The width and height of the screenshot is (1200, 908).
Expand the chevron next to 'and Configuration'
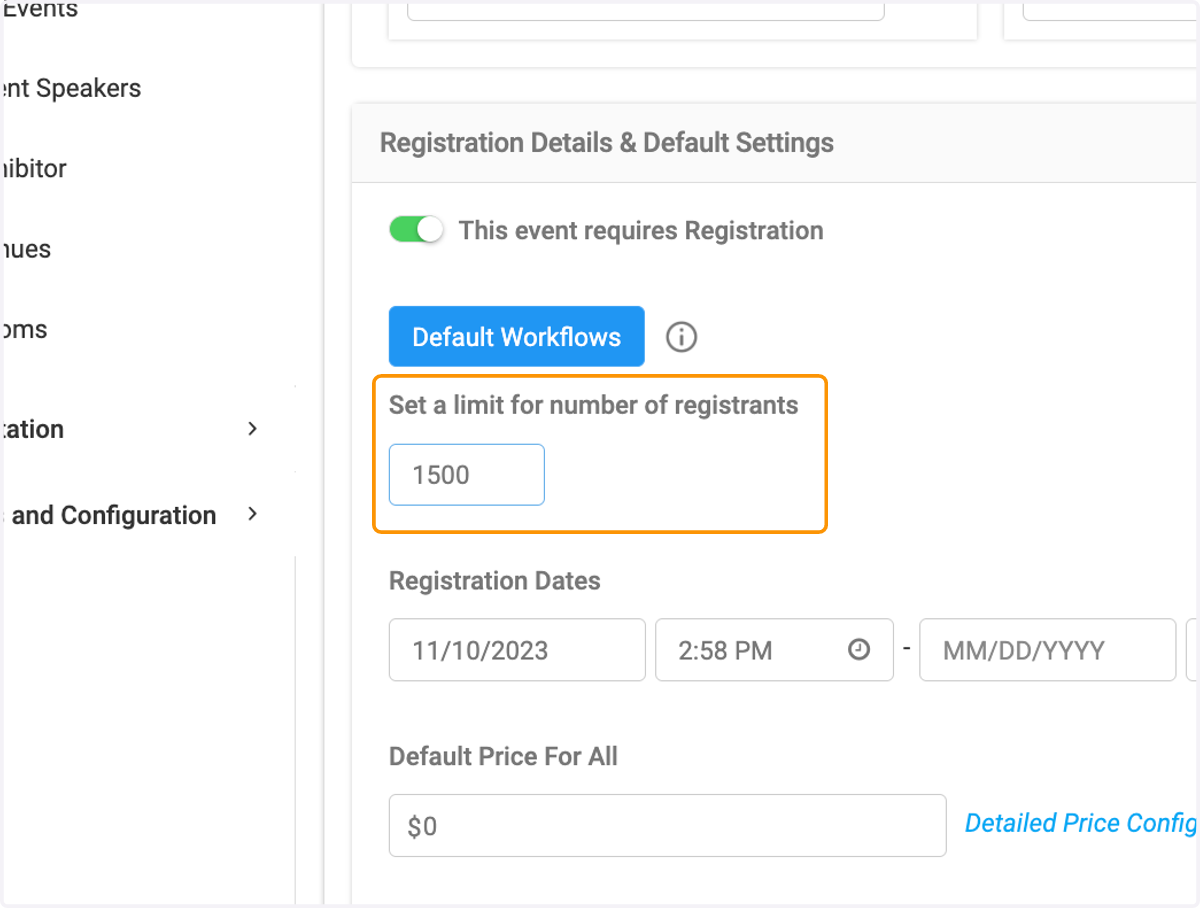pos(252,515)
